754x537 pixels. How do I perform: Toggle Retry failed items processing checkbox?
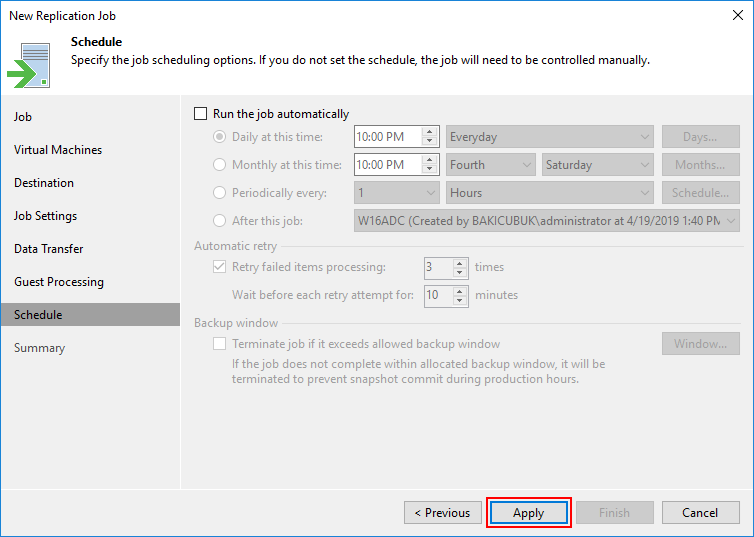(x=219, y=267)
